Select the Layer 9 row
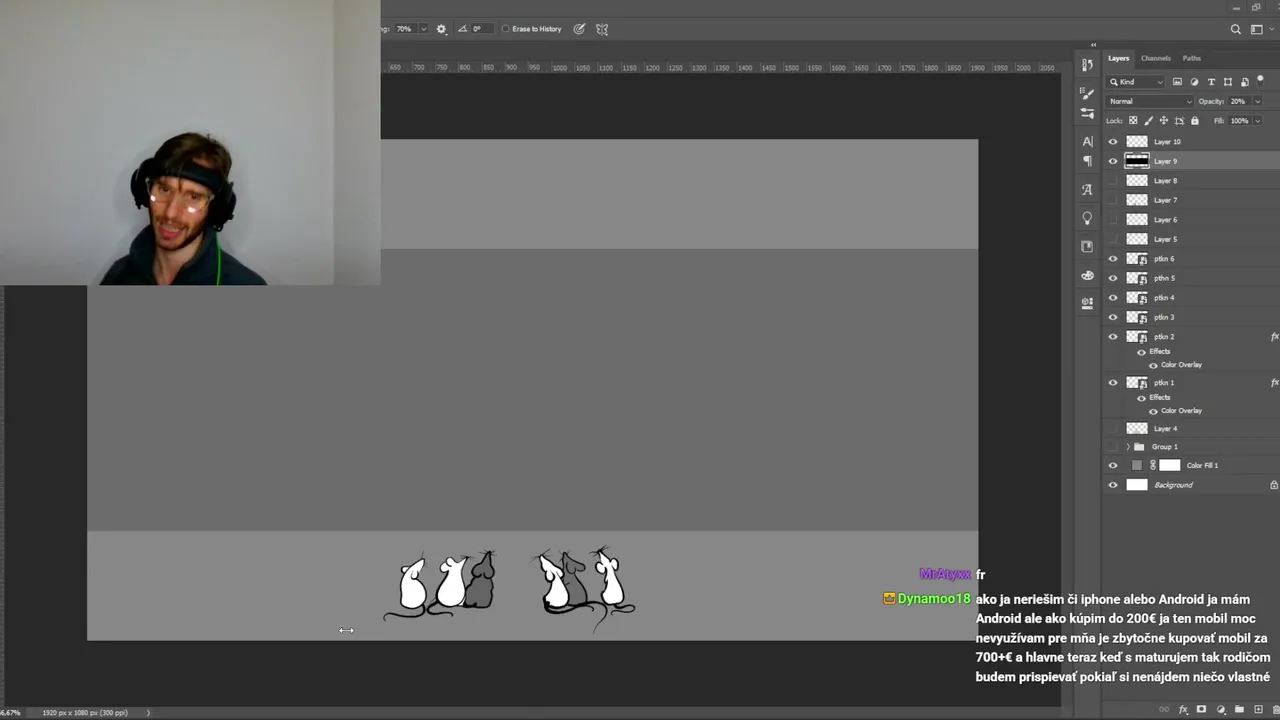Viewport: 1280px width, 720px height. pos(1191,161)
